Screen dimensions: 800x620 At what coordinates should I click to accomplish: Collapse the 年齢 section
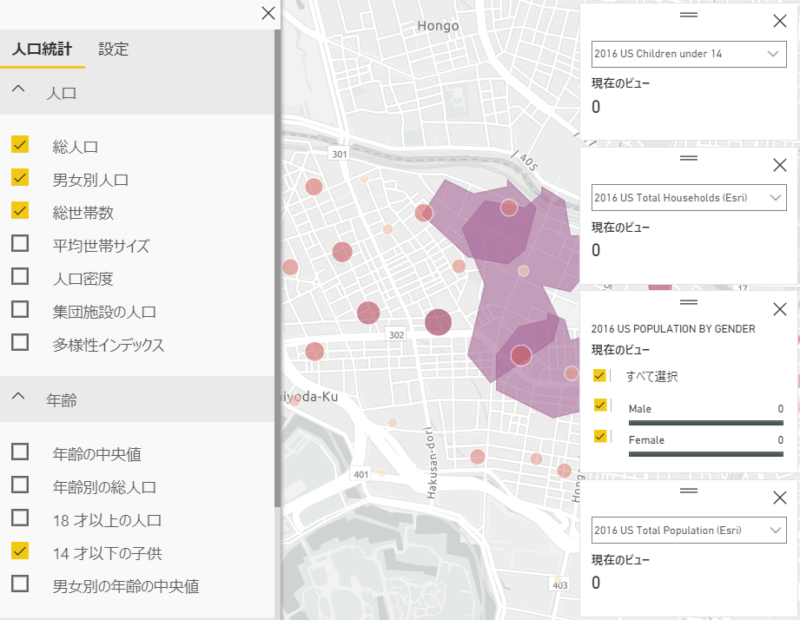pyautogui.click(x=18, y=396)
